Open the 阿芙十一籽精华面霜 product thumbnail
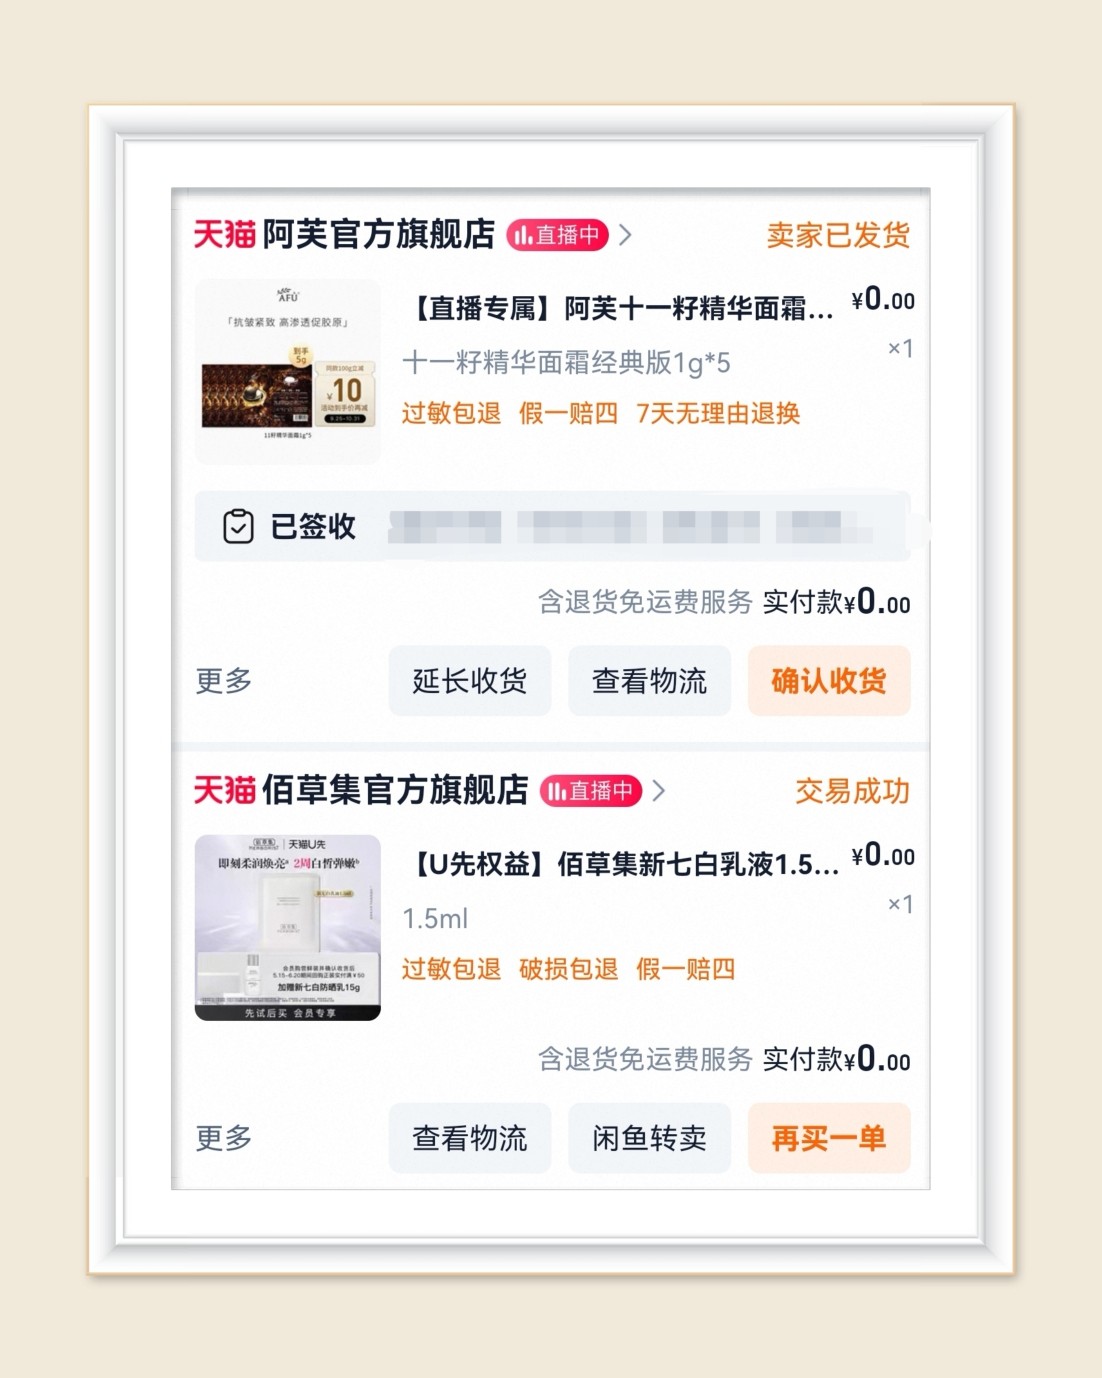1102x1378 pixels. point(288,372)
